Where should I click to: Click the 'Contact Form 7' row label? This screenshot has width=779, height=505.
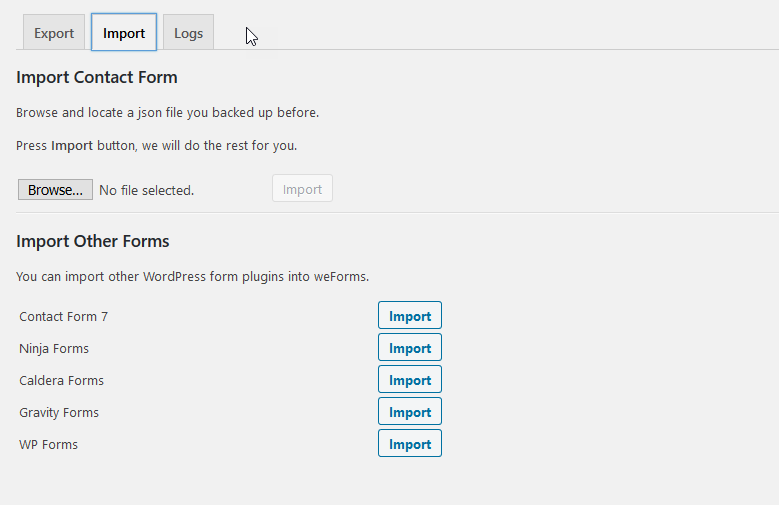63,317
